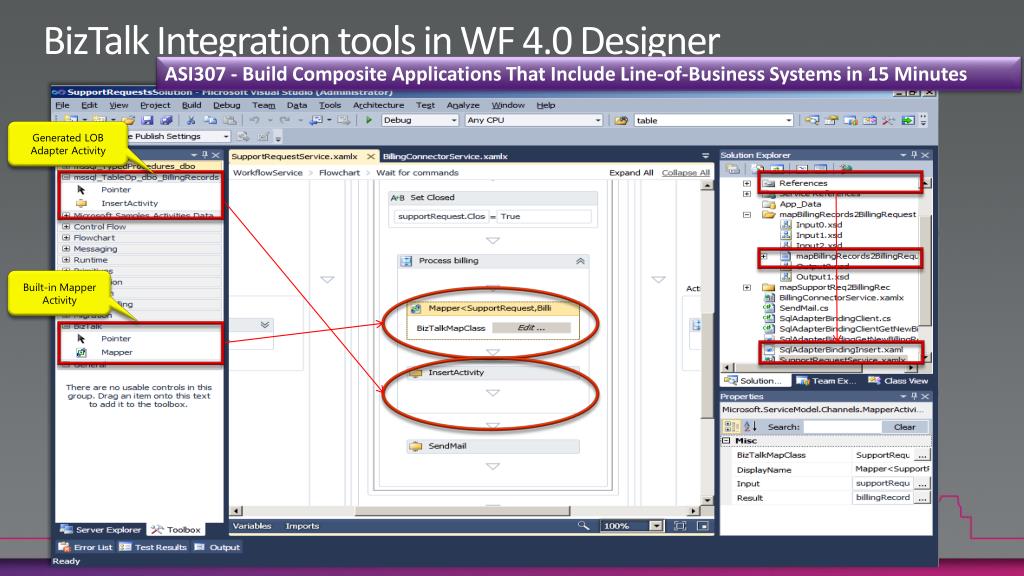The image size is (1024, 576).
Task: Click the Find in Files icon beside table box
Action: coord(621,120)
